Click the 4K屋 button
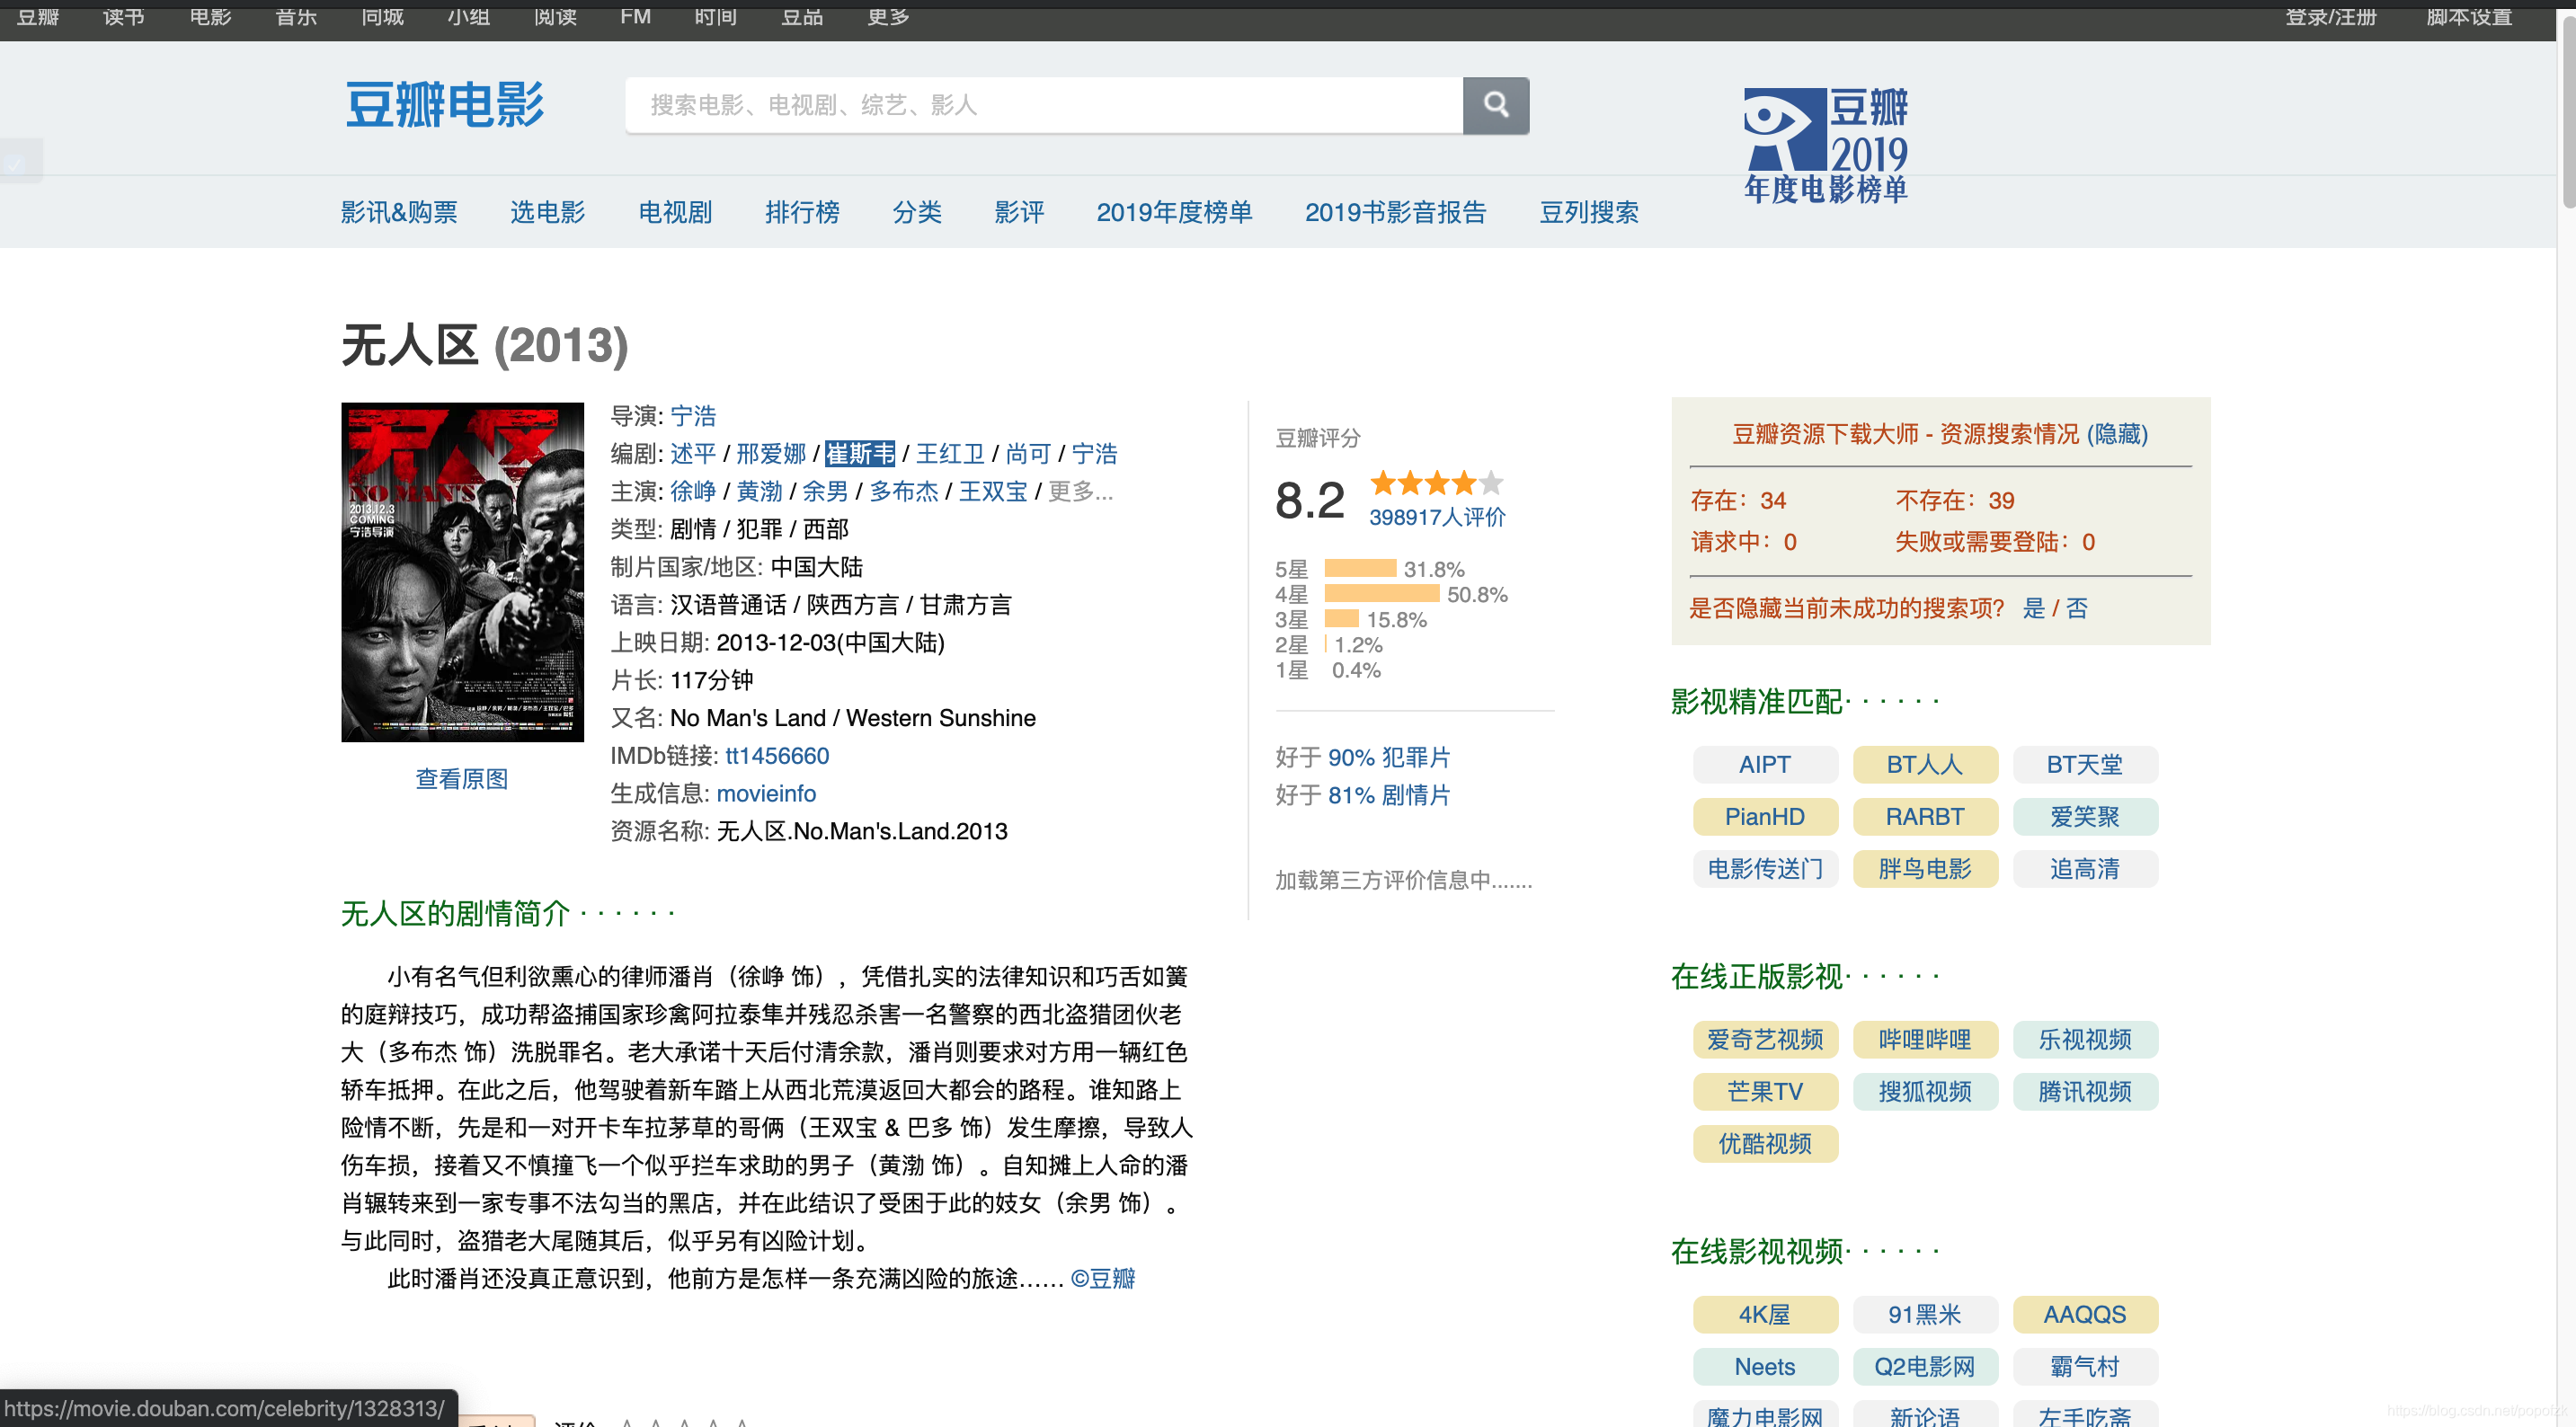 [x=1765, y=1314]
